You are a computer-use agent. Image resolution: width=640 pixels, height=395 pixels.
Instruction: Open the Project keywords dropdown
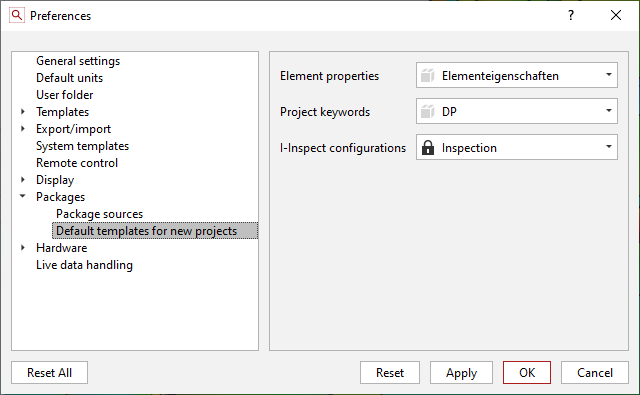point(517,111)
